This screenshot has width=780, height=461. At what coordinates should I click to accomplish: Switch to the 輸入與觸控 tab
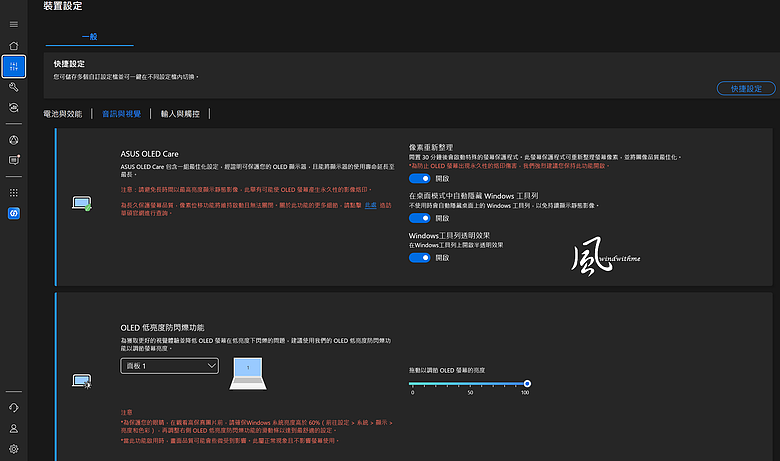pyautogui.click(x=180, y=114)
